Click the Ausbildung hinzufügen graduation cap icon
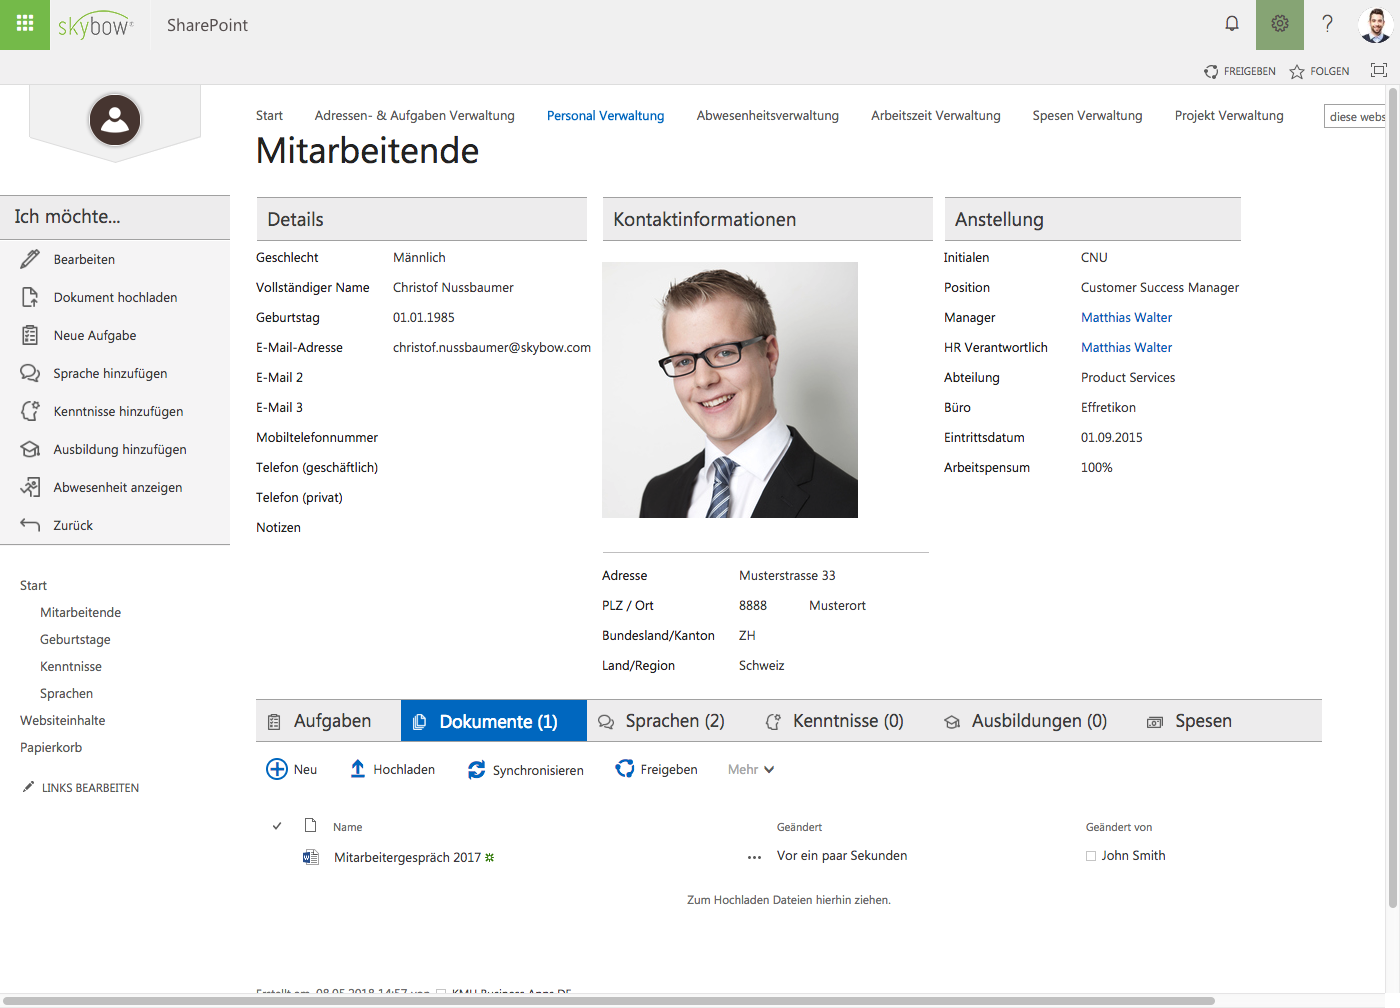The image size is (1400, 1008). click(x=30, y=449)
